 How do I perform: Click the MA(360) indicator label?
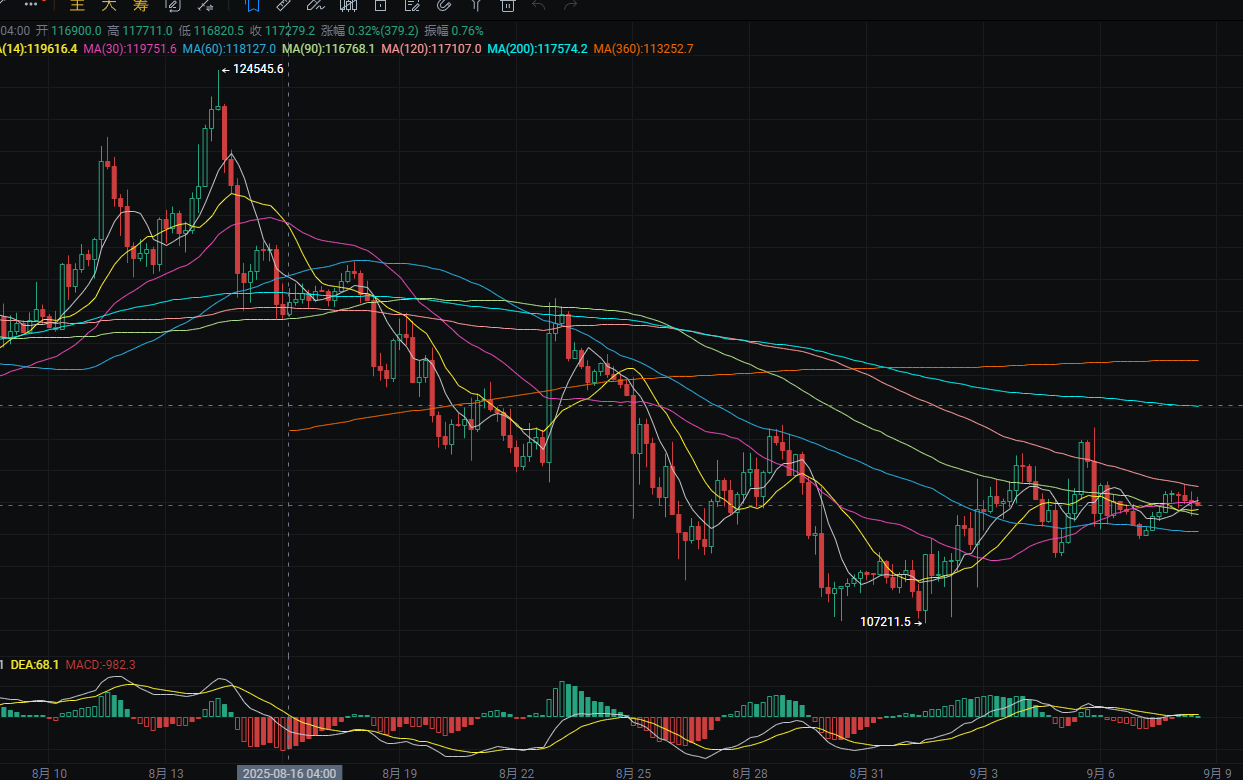click(644, 49)
